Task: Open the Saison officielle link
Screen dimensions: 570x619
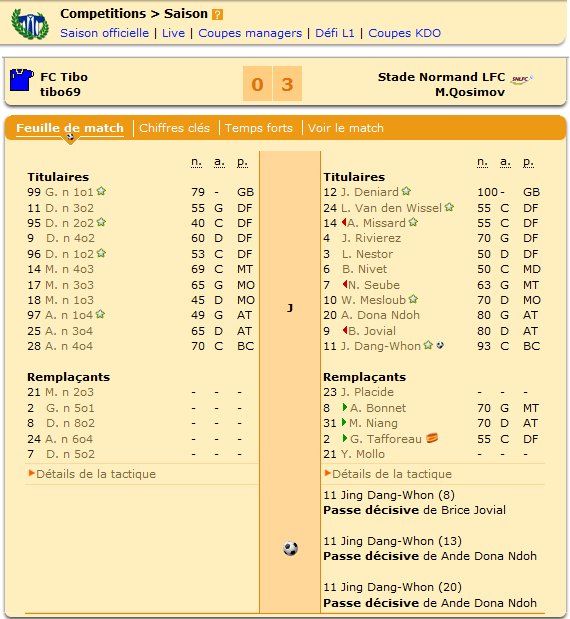Action: coord(105,33)
